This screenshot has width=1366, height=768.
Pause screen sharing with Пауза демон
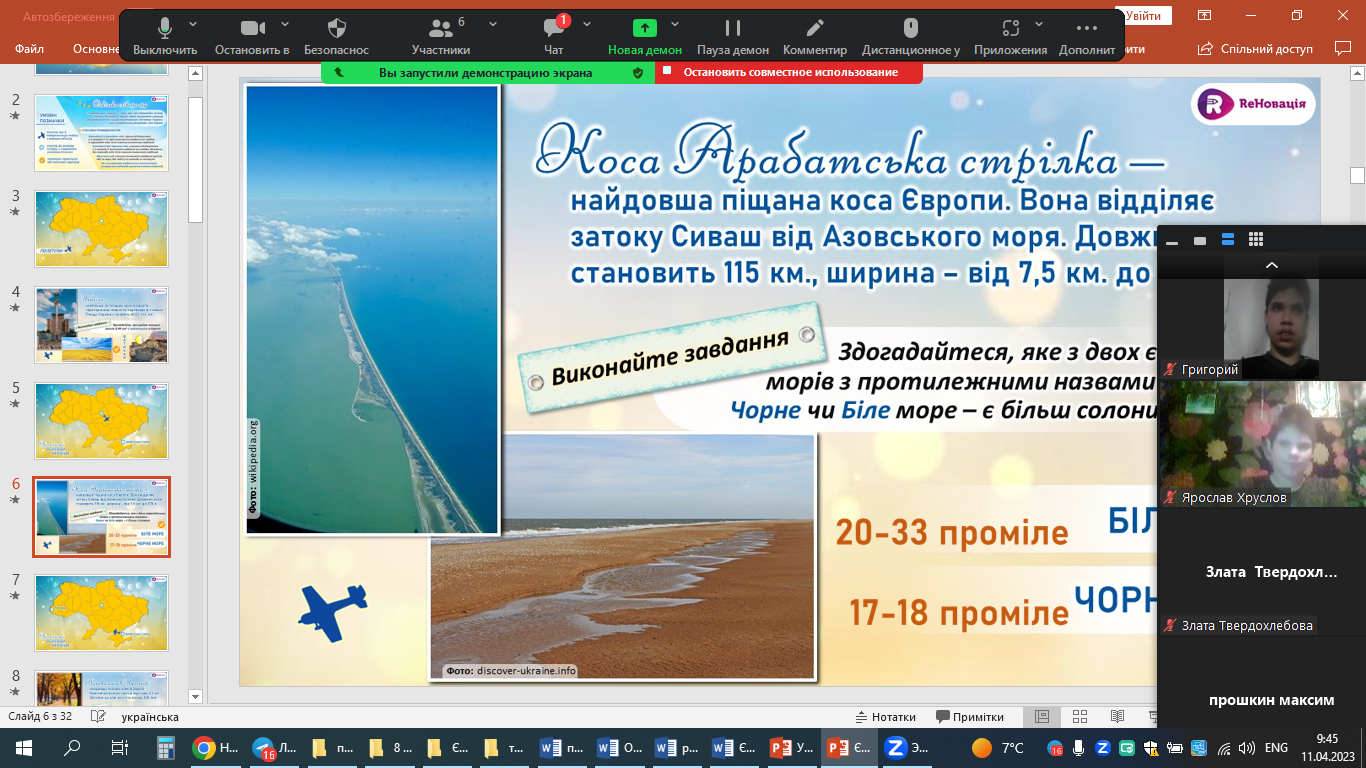tap(733, 36)
